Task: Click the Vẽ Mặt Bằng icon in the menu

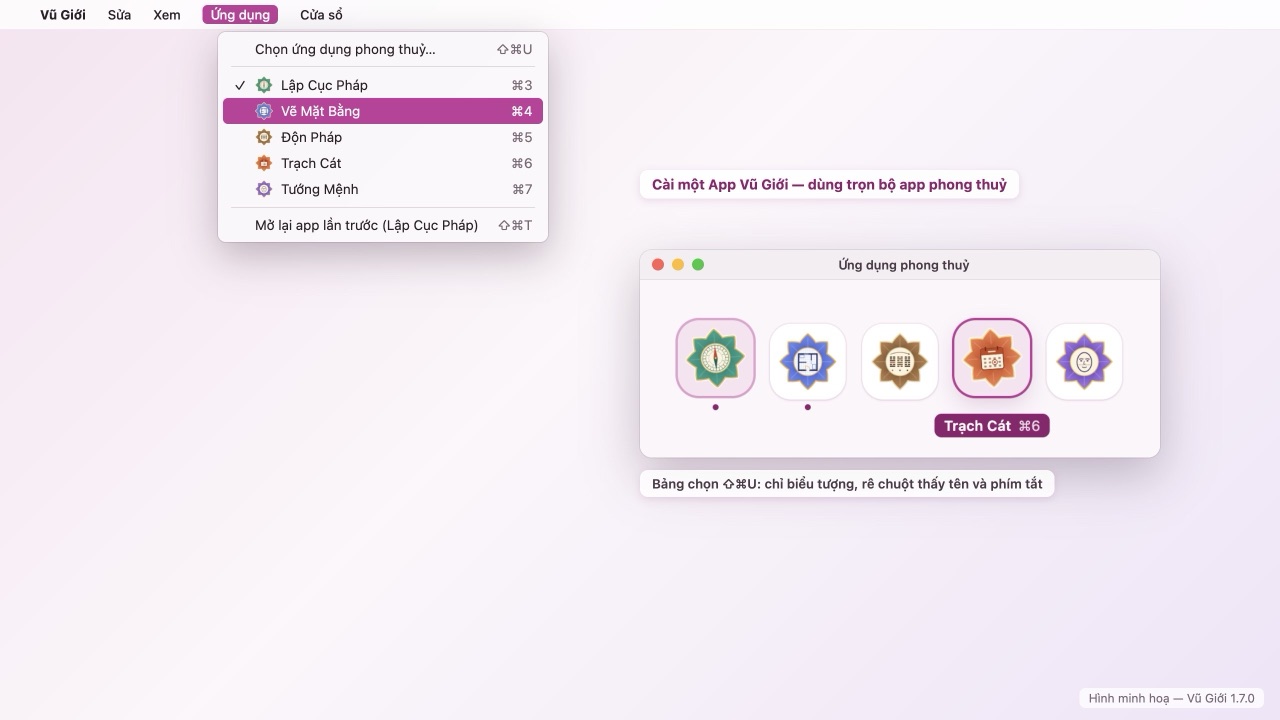Action: click(264, 111)
